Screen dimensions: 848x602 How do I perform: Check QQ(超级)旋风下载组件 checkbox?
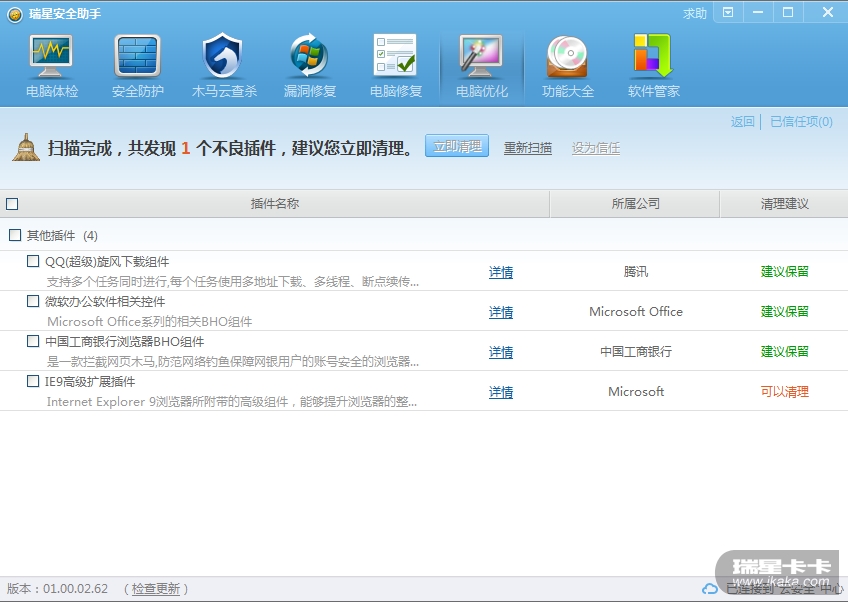[33, 261]
